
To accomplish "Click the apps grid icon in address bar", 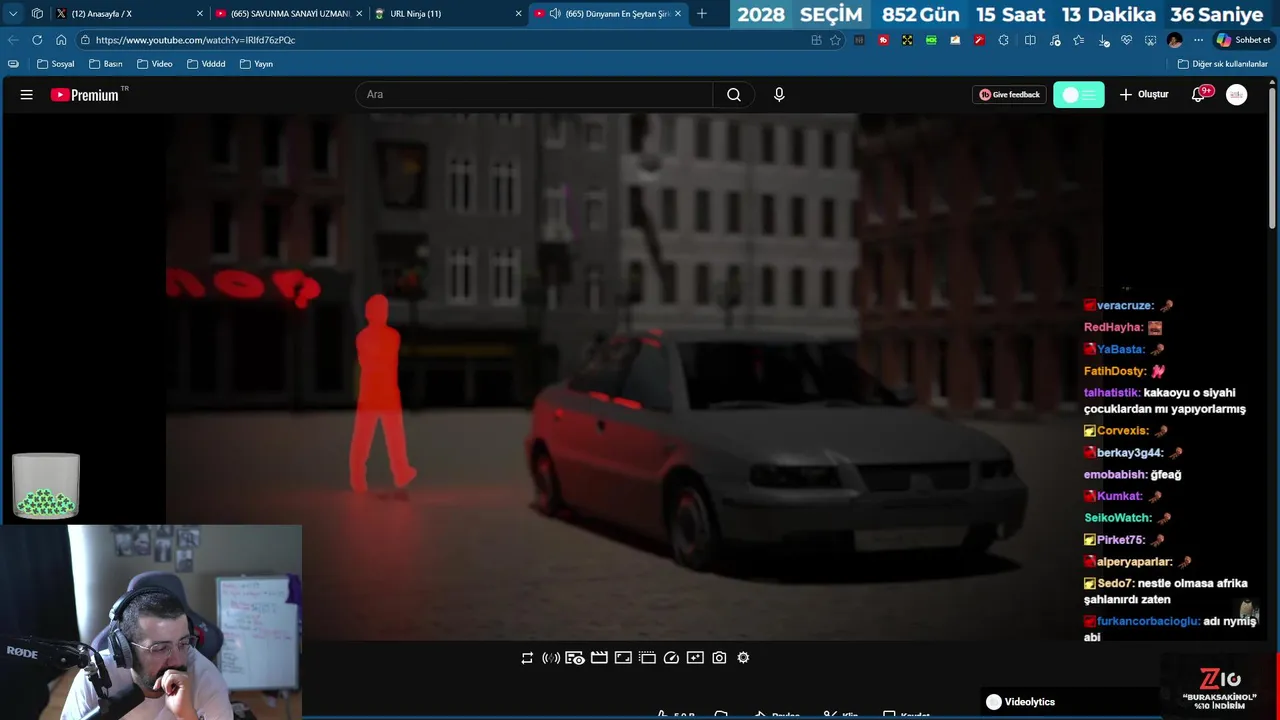I will pos(816,40).
